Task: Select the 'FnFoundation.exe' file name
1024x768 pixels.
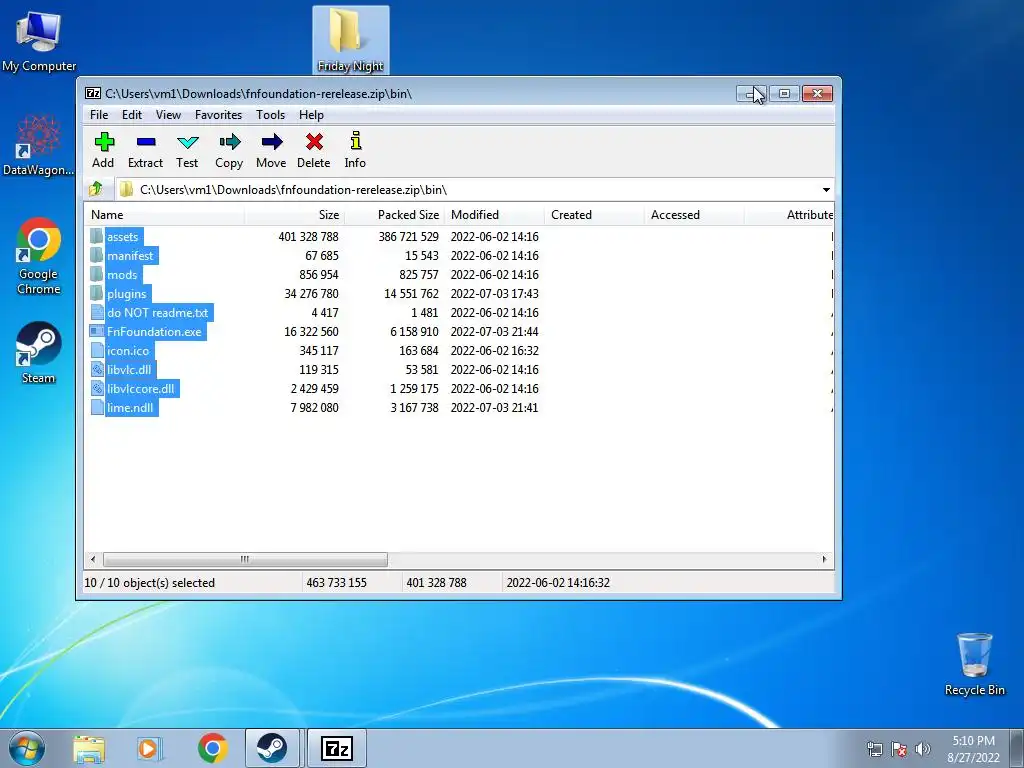Action: tap(154, 332)
